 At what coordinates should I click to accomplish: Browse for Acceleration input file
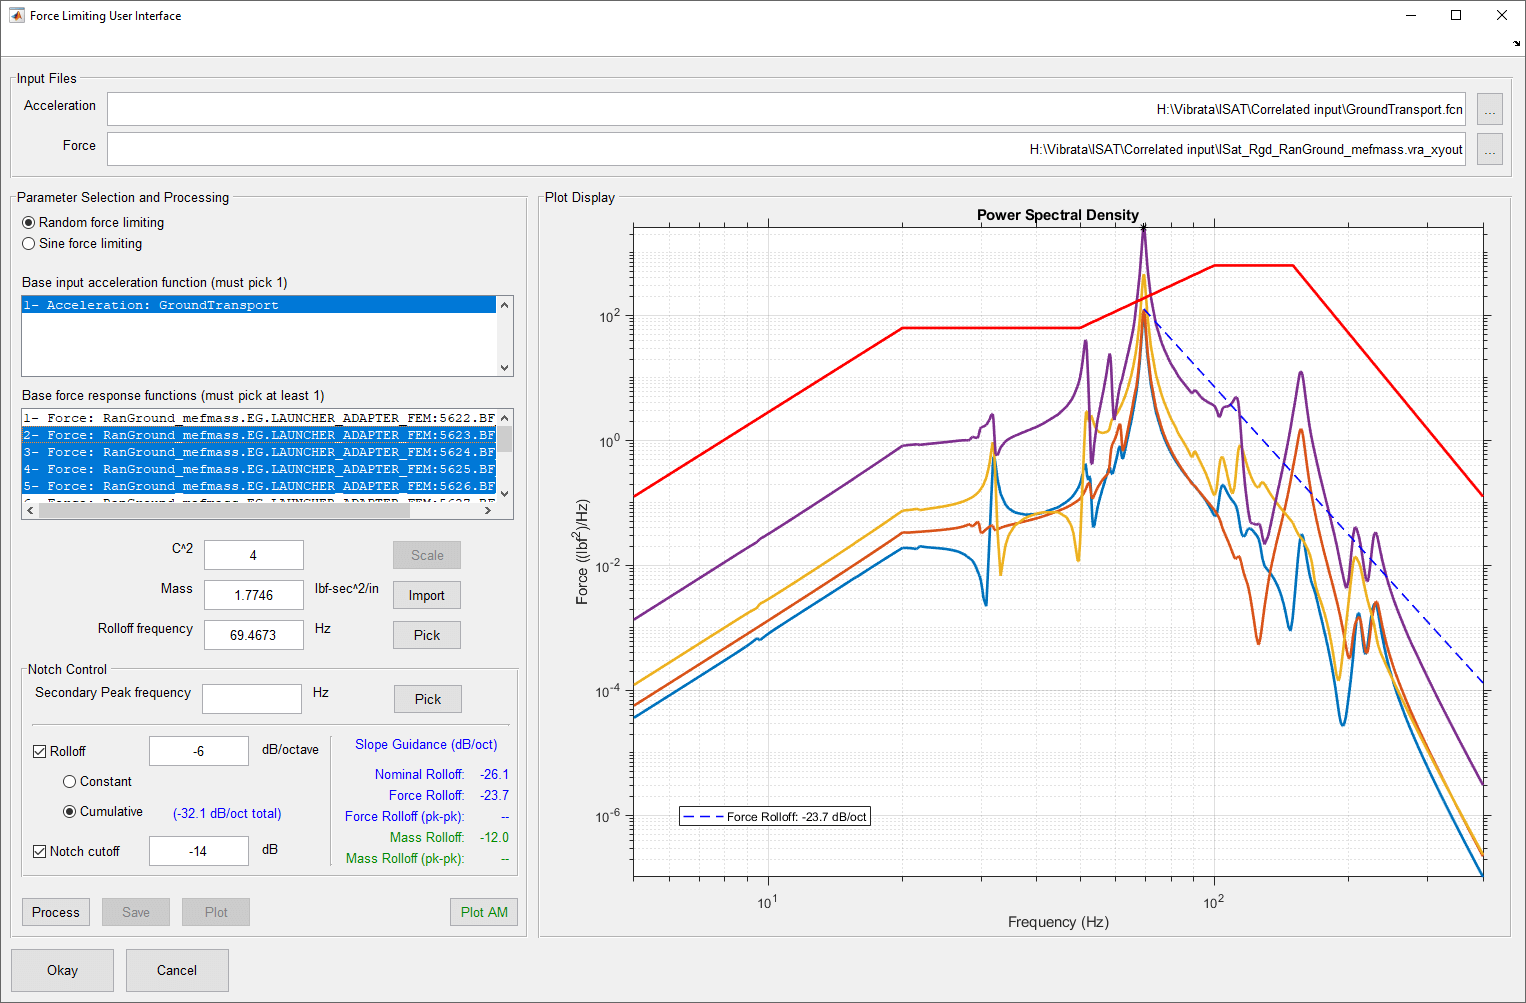[1490, 109]
